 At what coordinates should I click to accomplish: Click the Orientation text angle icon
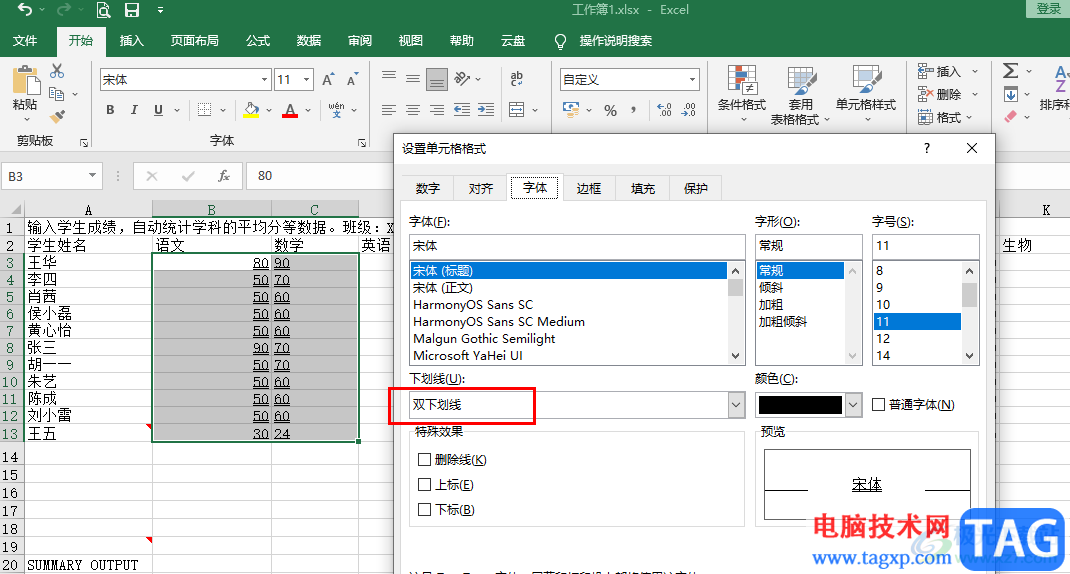(462, 78)
